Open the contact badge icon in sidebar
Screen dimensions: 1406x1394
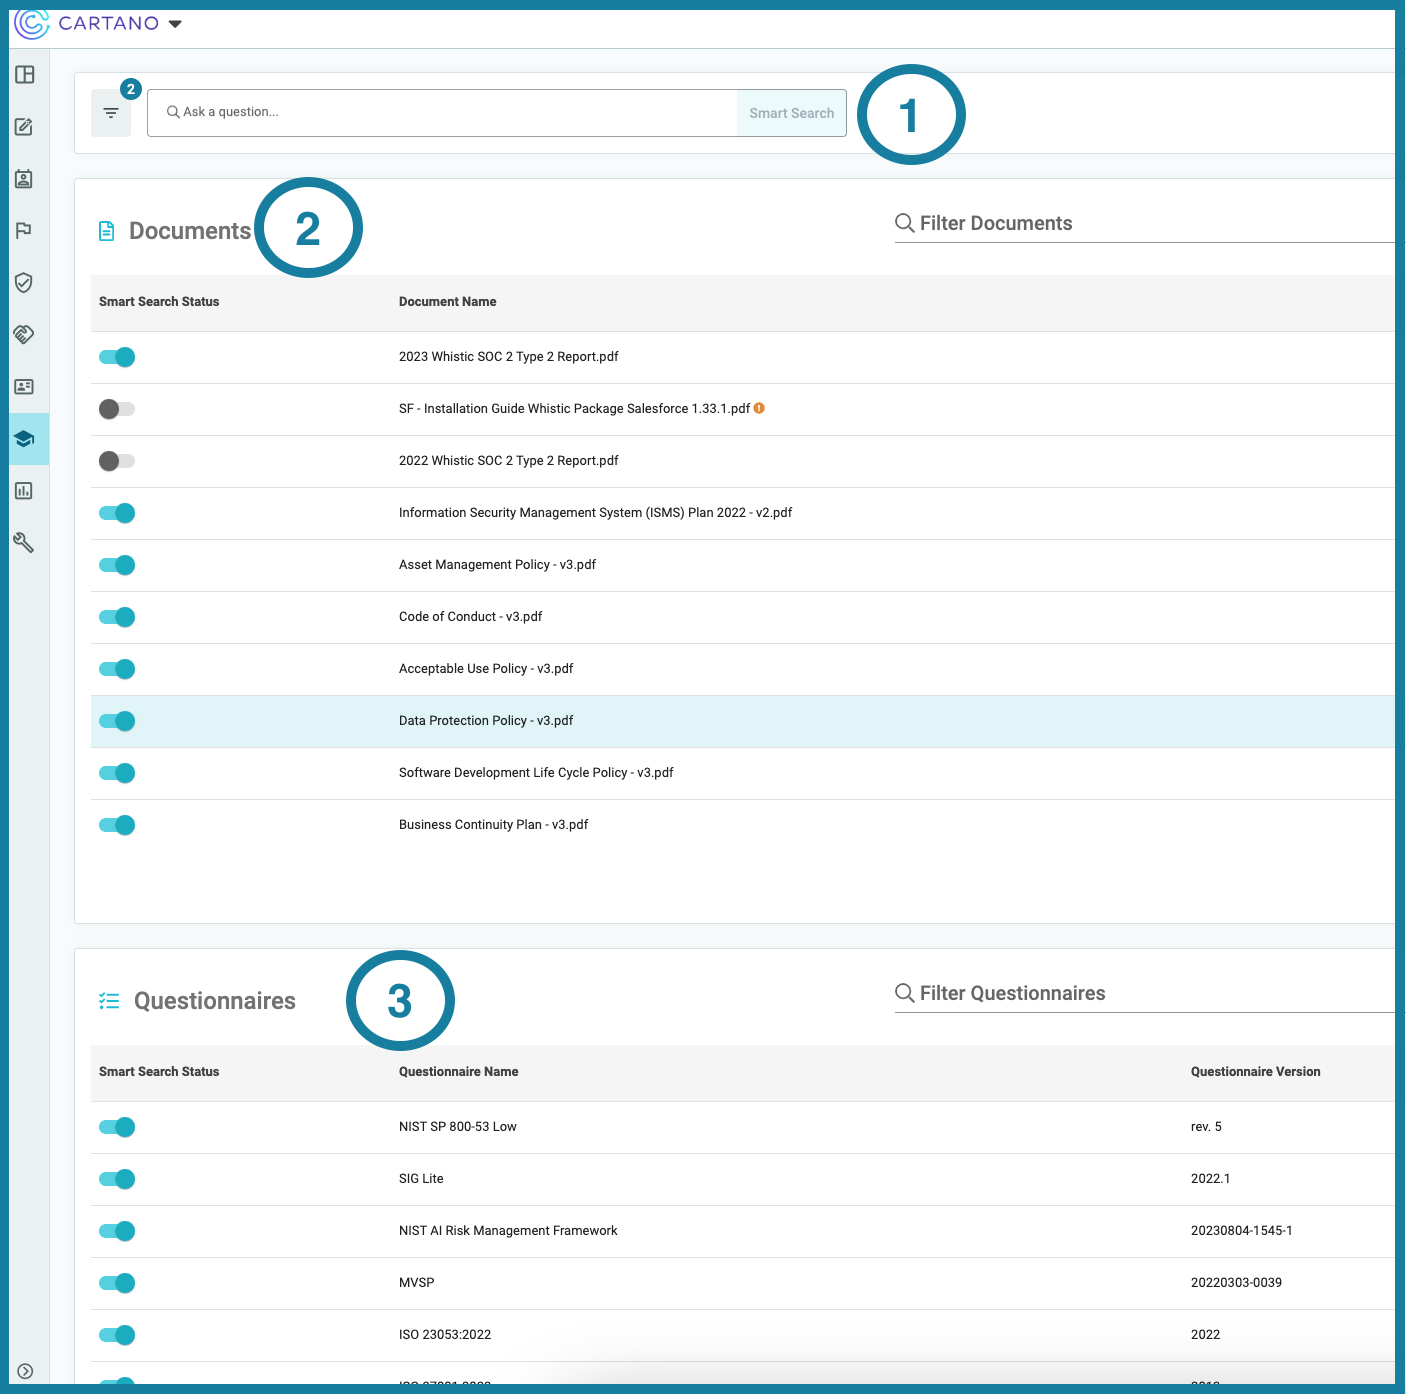pyautogui.click(x=25, y=179)
